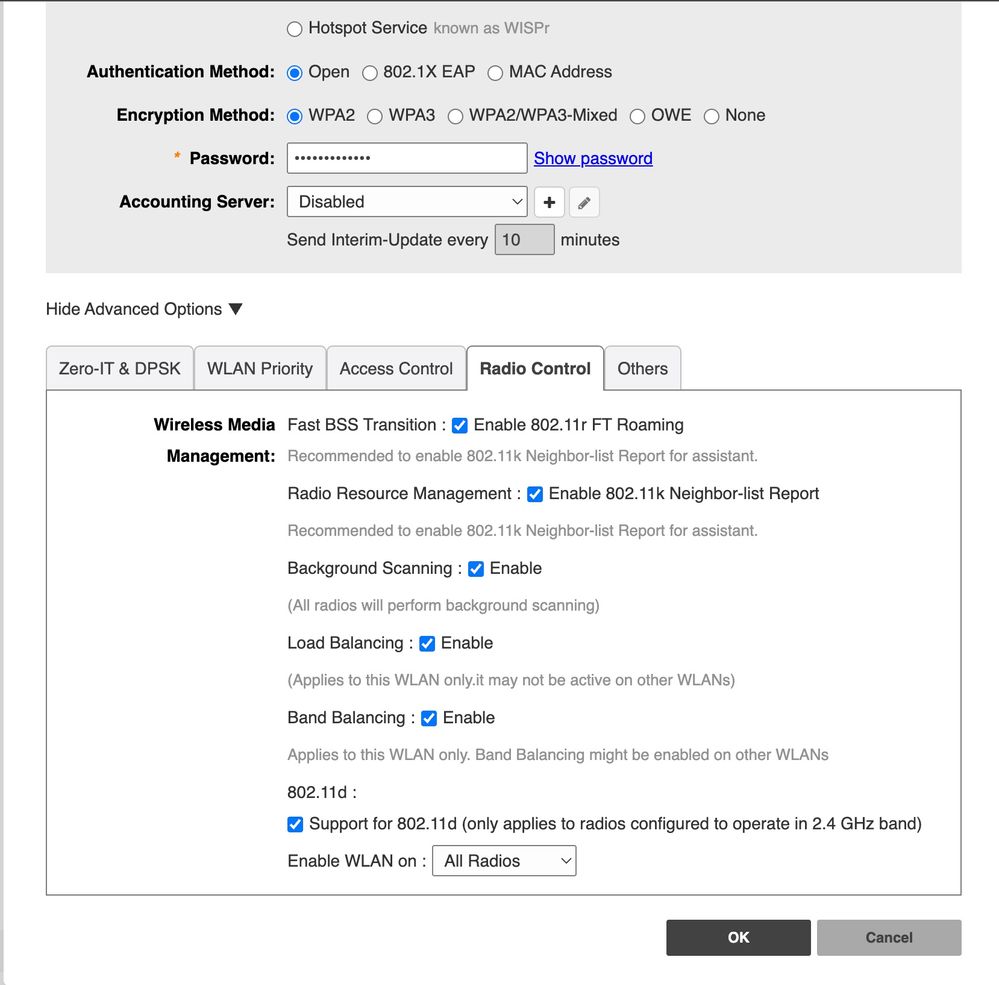Viewport: 999px width, 985px height.
Task: Uncheck Support for 802.11d checkbox
Action: [x=295, y=824]
